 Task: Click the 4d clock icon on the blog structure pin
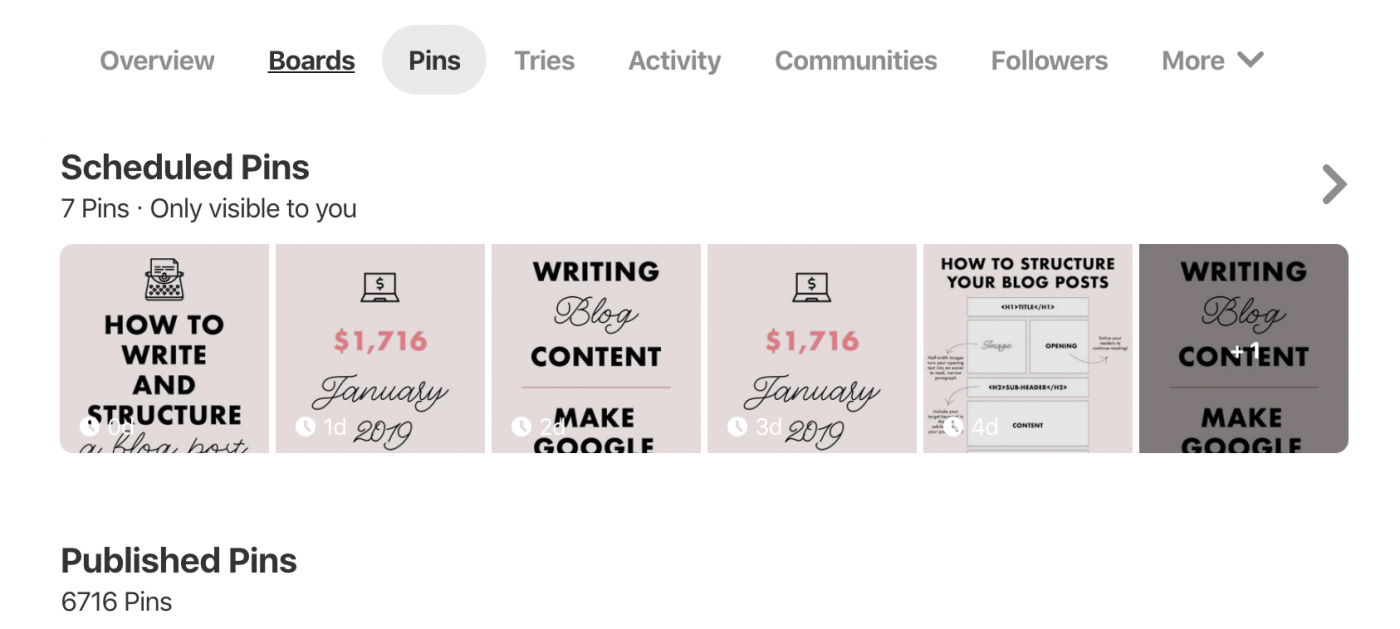click(x=953, y=425)
